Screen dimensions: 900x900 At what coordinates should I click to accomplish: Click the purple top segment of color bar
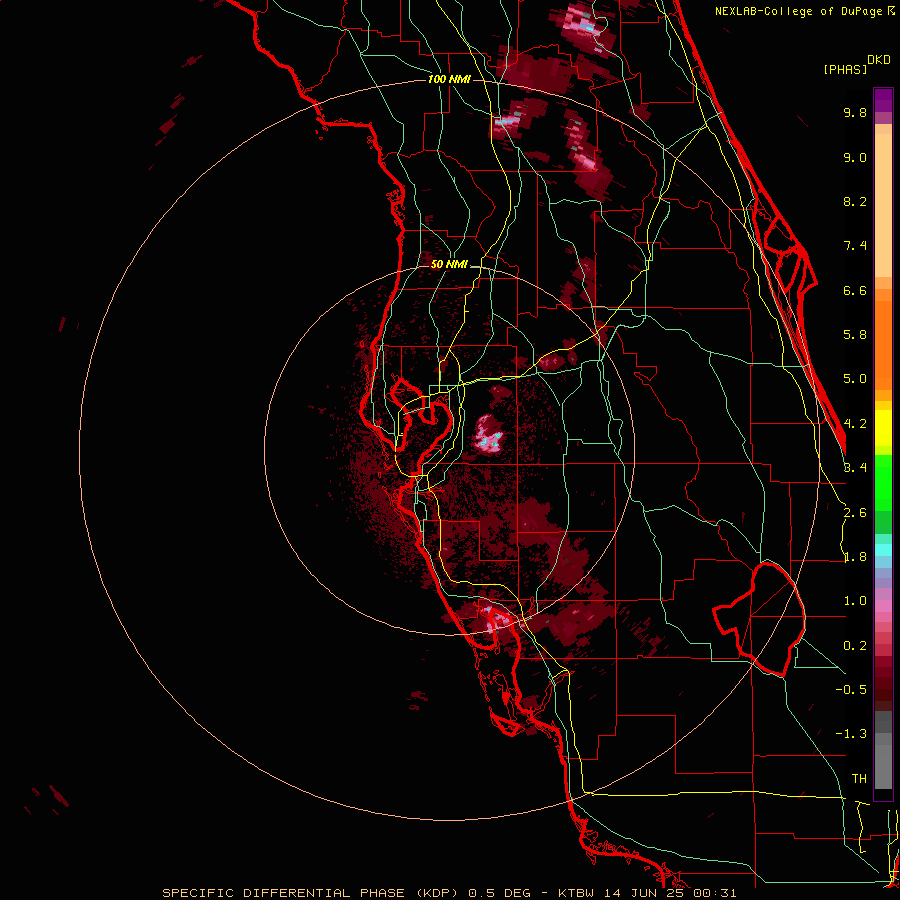click(883, 100)
